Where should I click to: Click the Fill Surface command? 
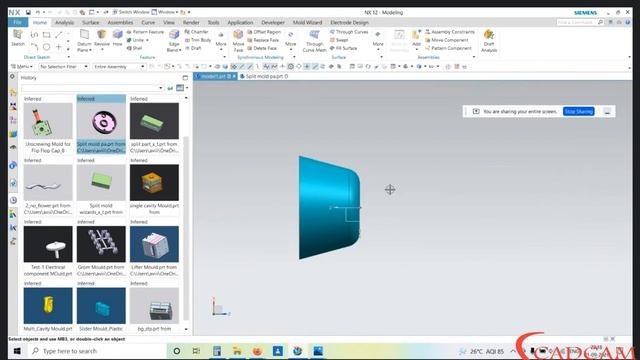(x=344, y=48)
